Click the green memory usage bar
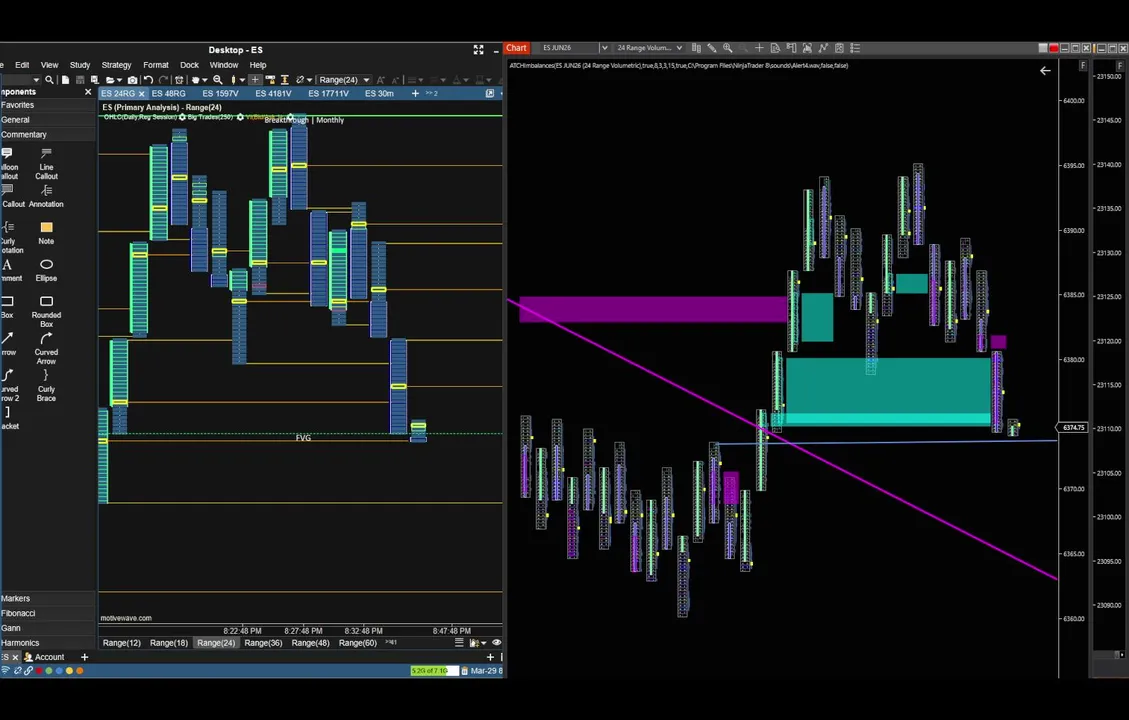Image resolution: width=1129 pixels, height=720 pixels. (434, 670)
